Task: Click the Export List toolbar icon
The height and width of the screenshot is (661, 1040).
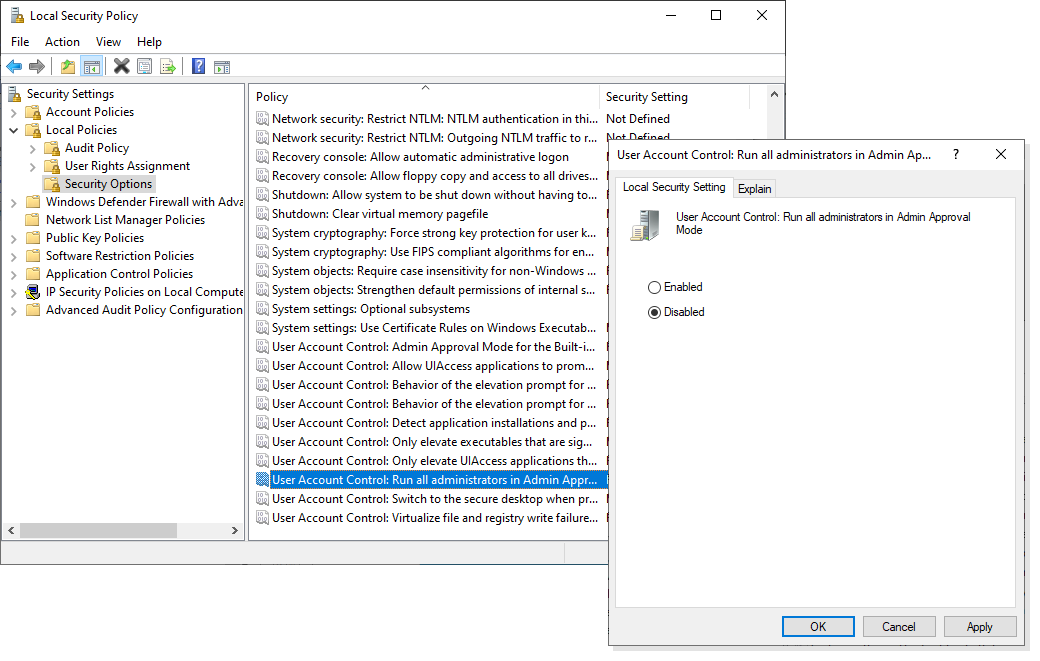Action: click(168, 66)
